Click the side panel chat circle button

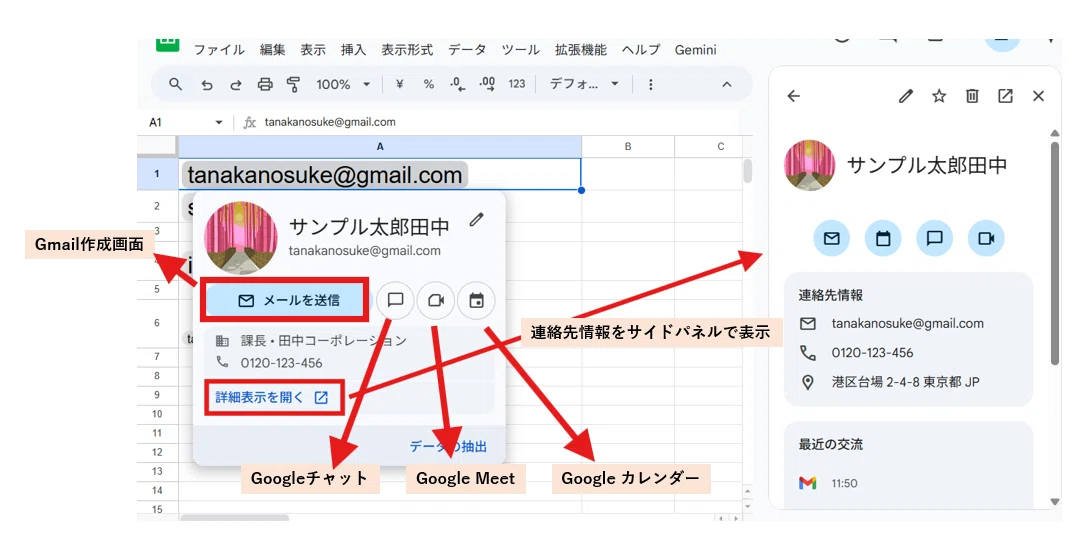pos(935,238)
